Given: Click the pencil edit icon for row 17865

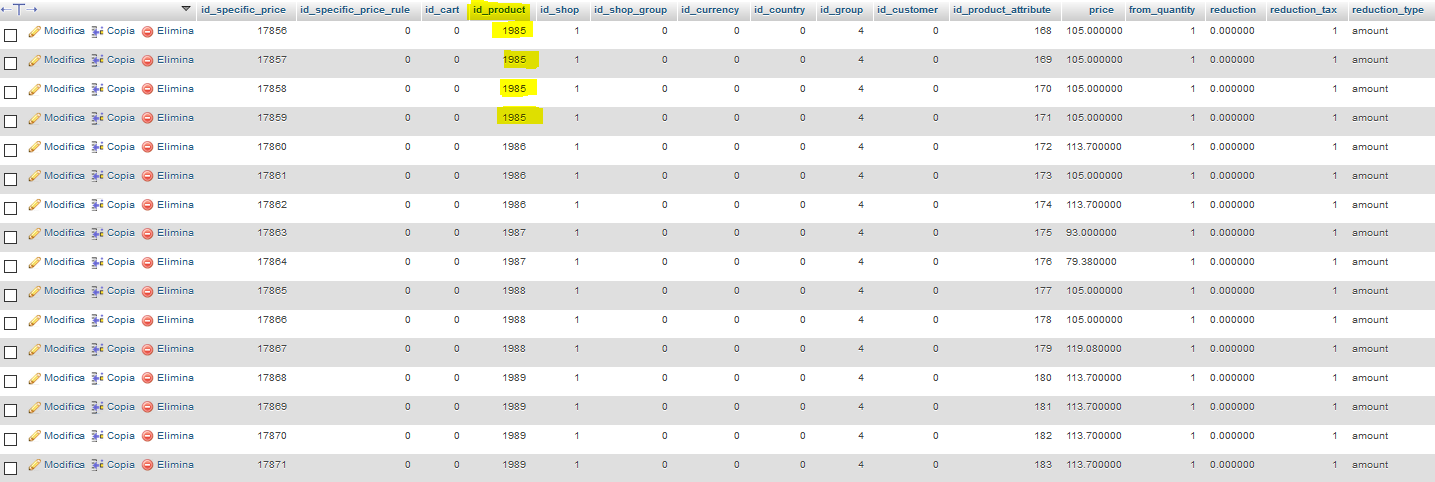Looking at the screenshot, I should 35,291.
